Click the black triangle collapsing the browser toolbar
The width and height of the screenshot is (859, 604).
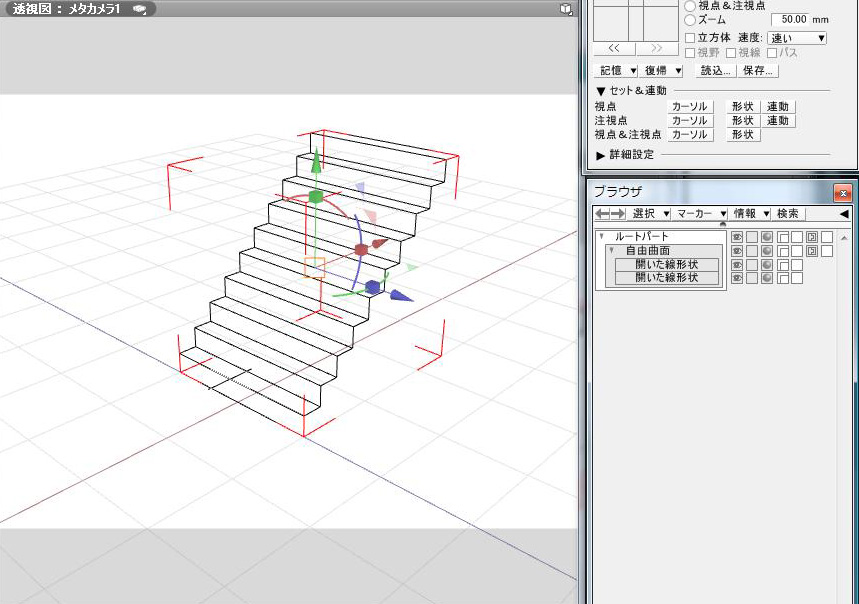pyautogui.click(x=844, y=214)
